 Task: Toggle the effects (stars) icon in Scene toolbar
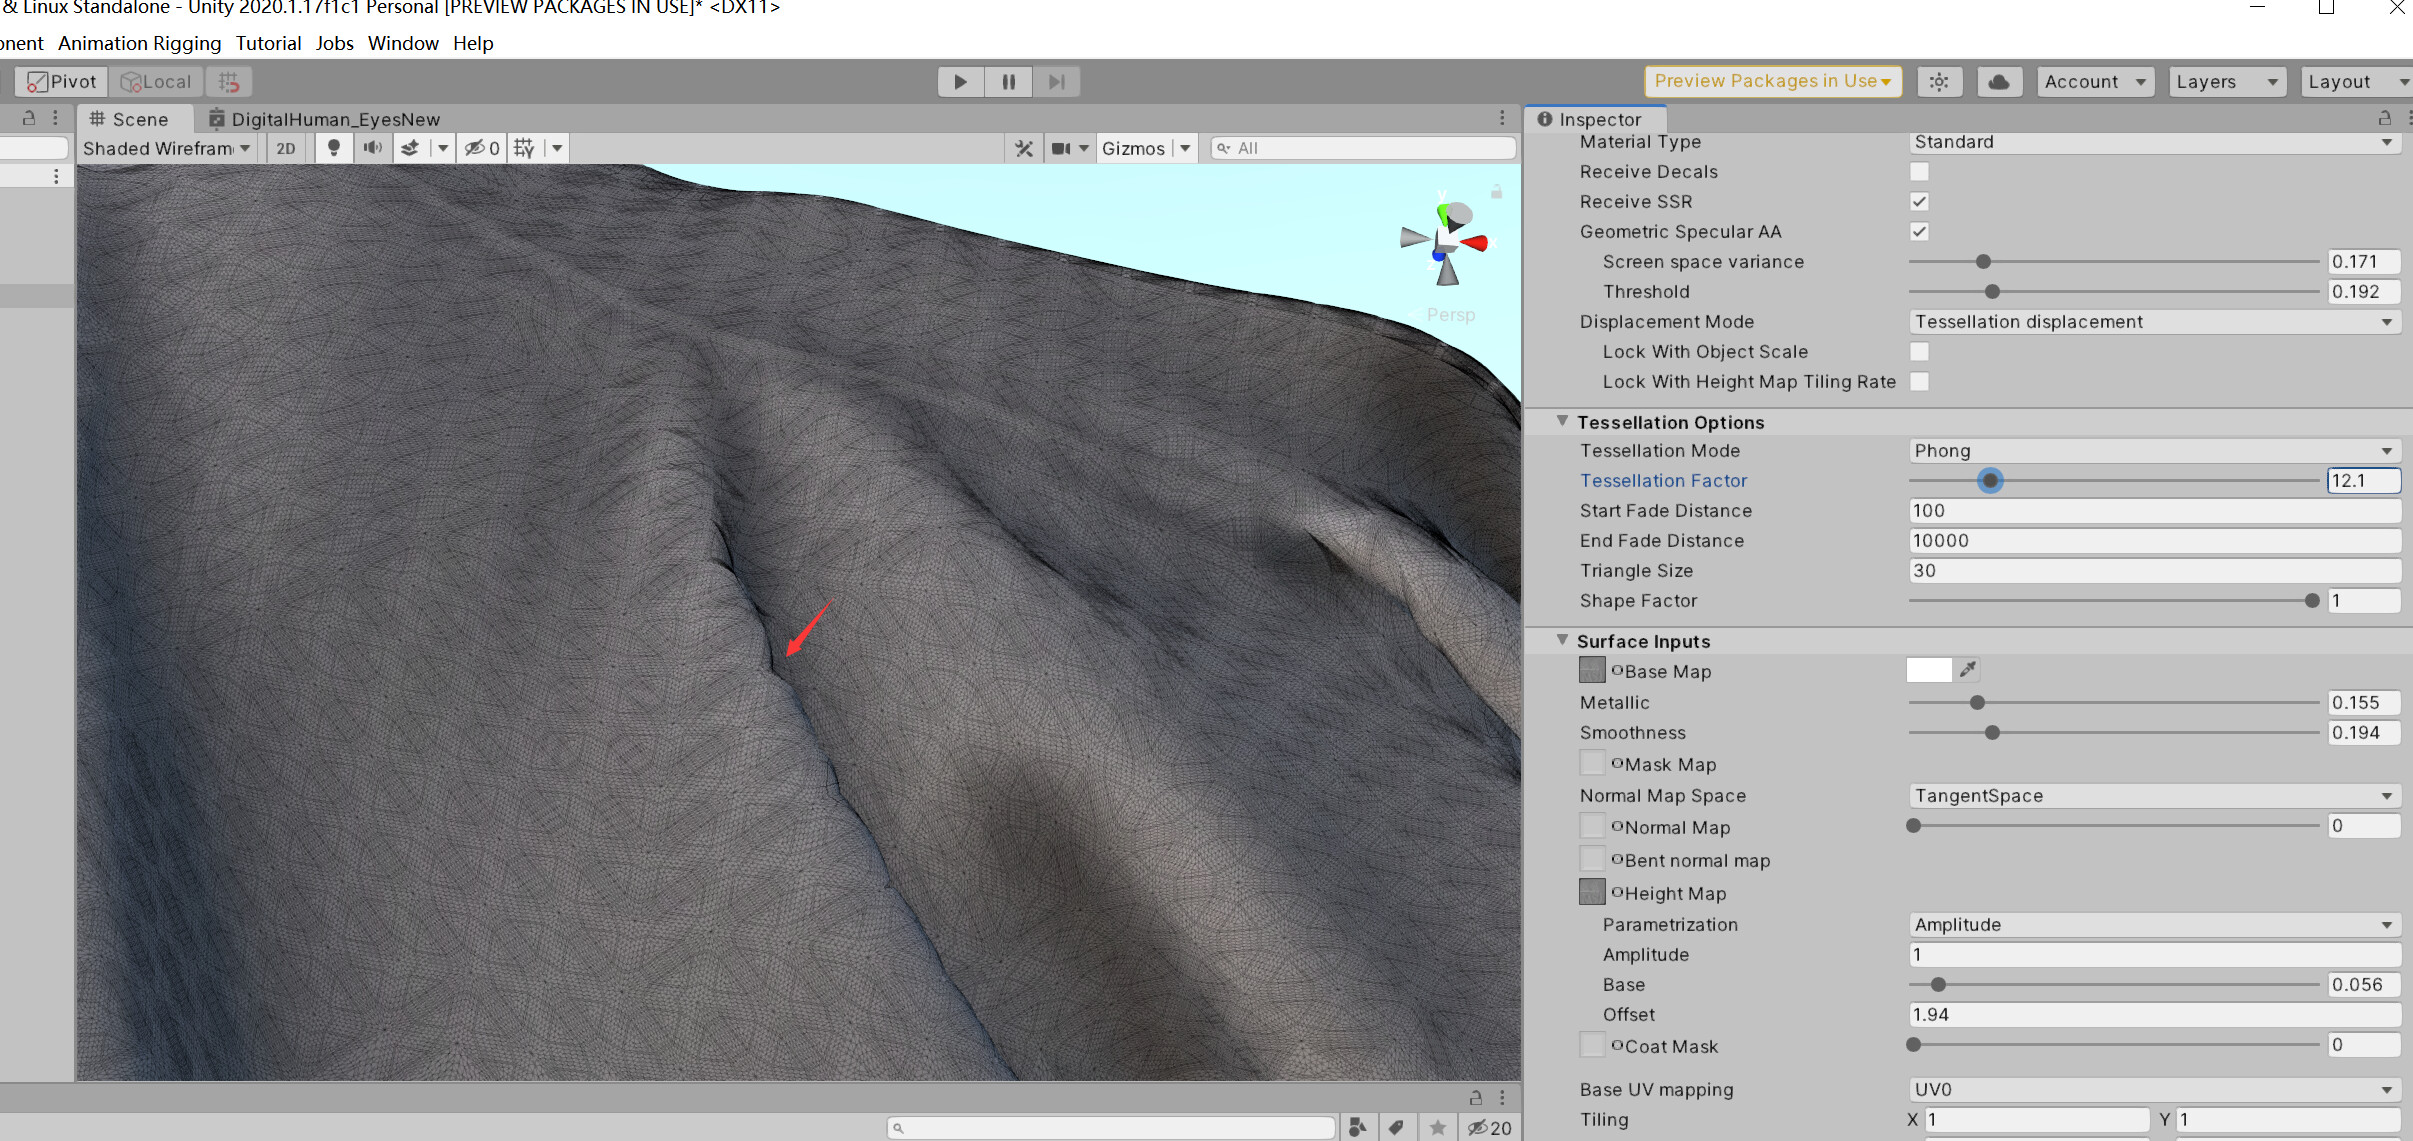pos(410,147)
